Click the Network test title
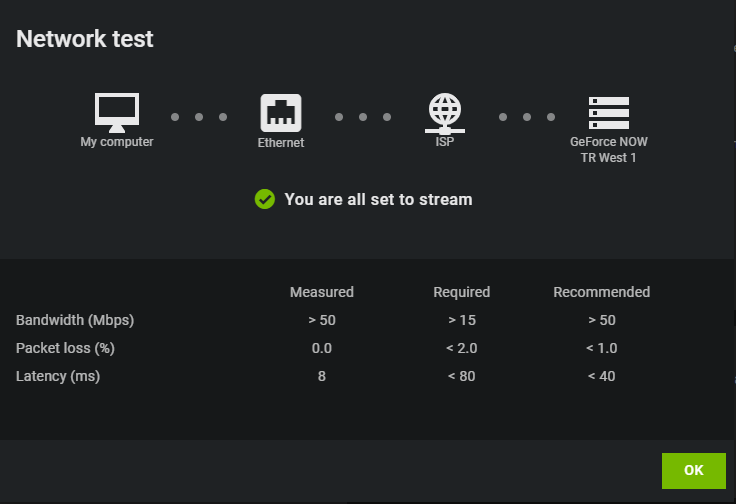736x504 pixels. pos(85,39)
